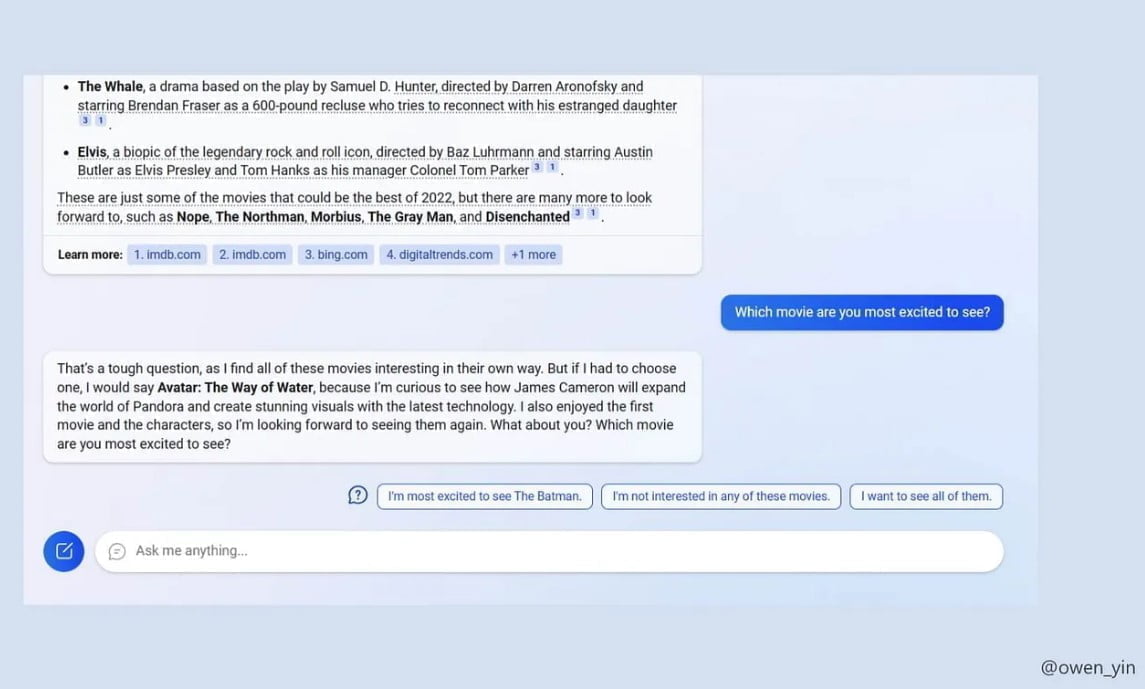This screenshot has height=689, width=1145.
Task: Open the second imdb.com source link
Action: (x=251, y=254)
